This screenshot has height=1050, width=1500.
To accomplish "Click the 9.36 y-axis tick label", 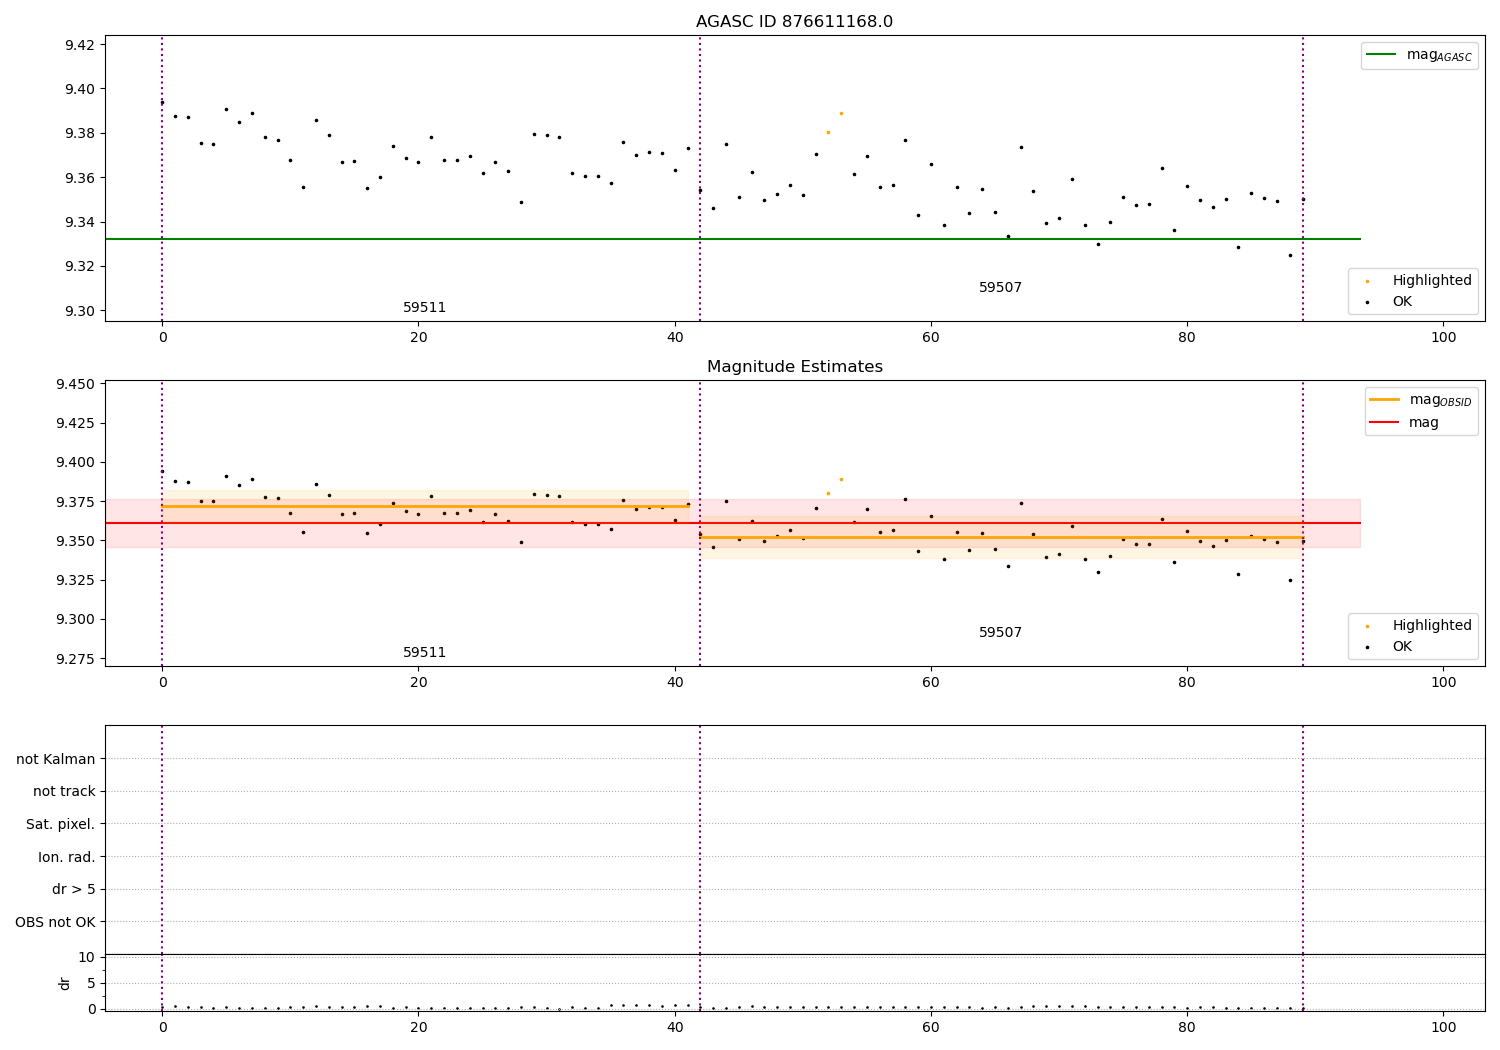I will point(79,178).
